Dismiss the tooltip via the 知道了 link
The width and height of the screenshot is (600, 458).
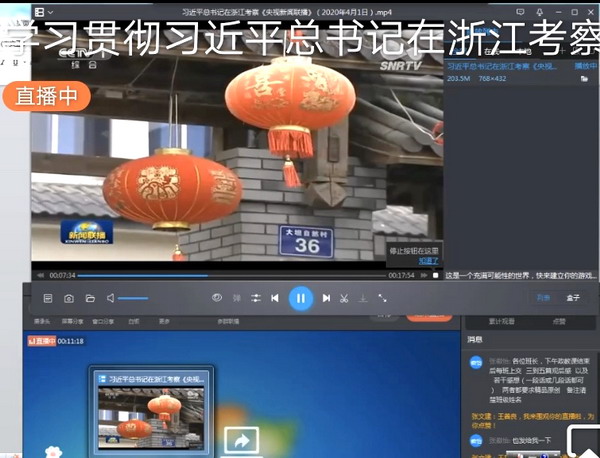(x=428, y=261)
